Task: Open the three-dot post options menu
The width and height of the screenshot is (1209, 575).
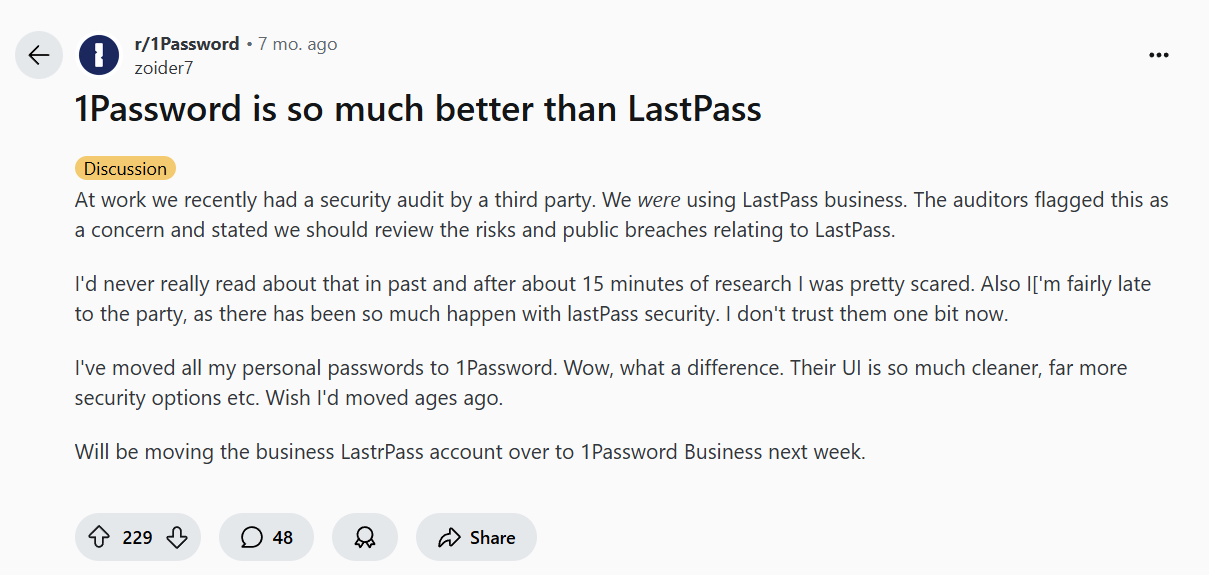Action: point(1159,55)
